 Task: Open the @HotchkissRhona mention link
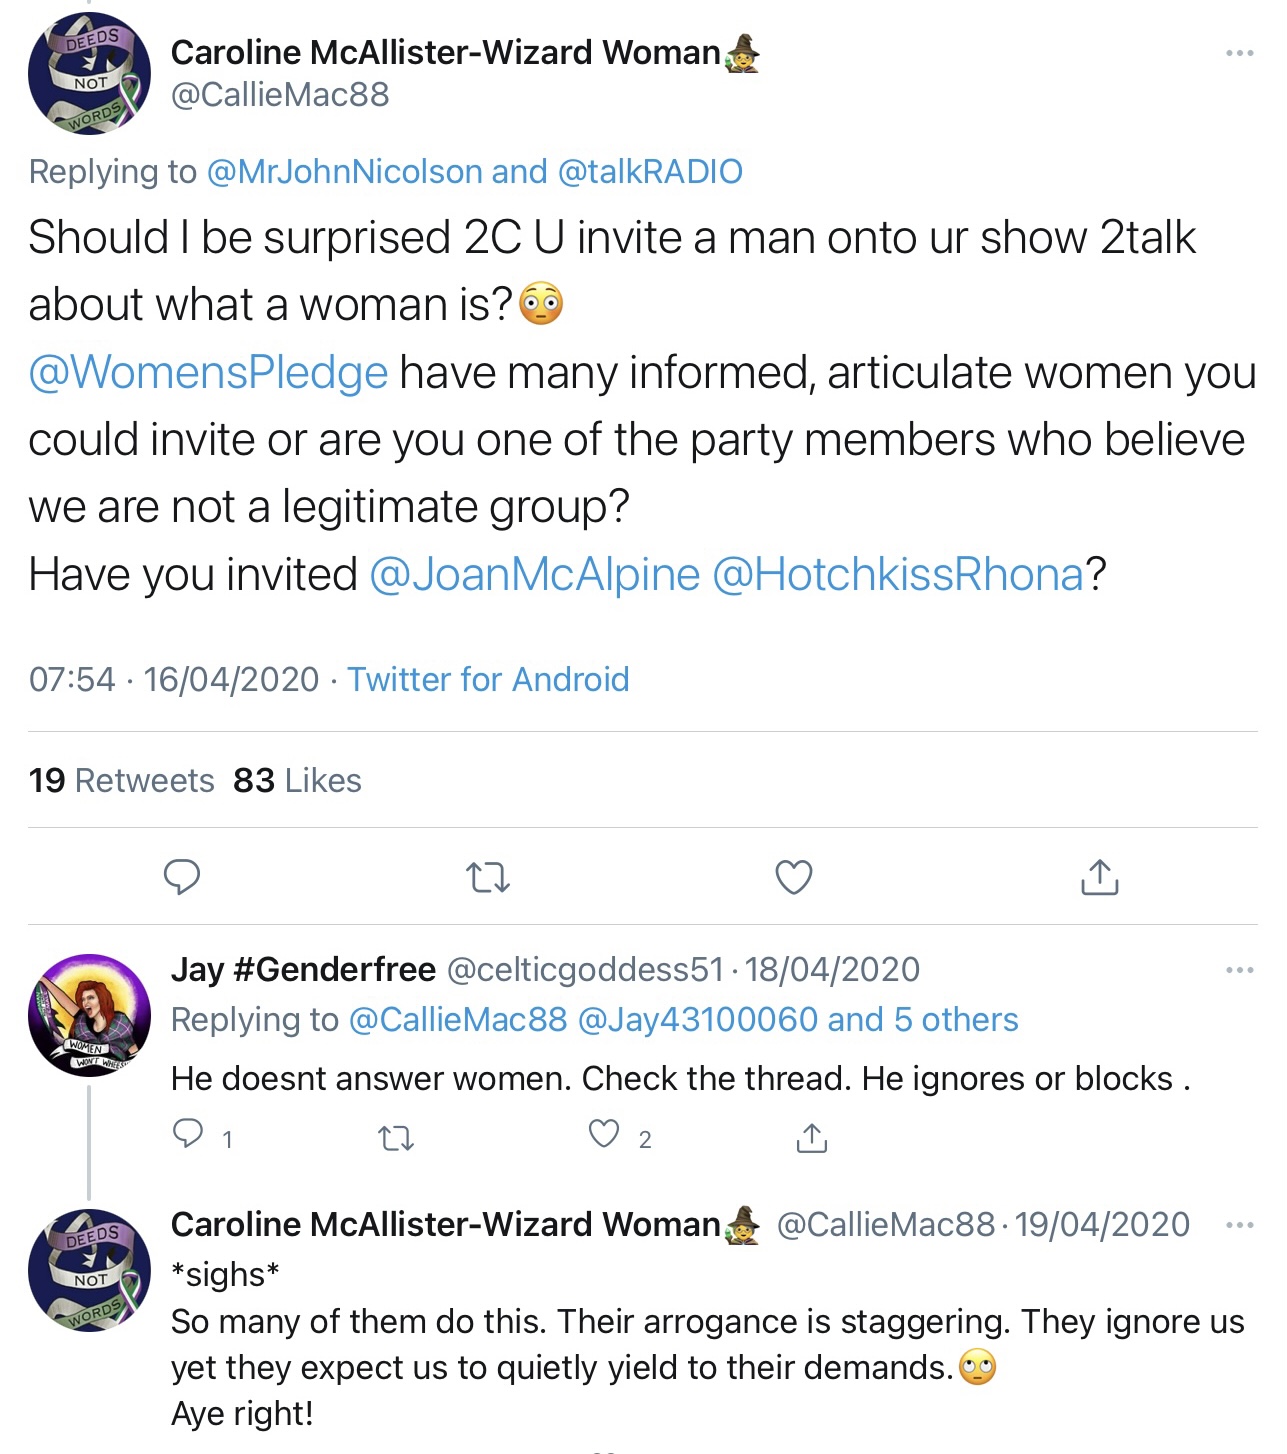pos(897,575)
